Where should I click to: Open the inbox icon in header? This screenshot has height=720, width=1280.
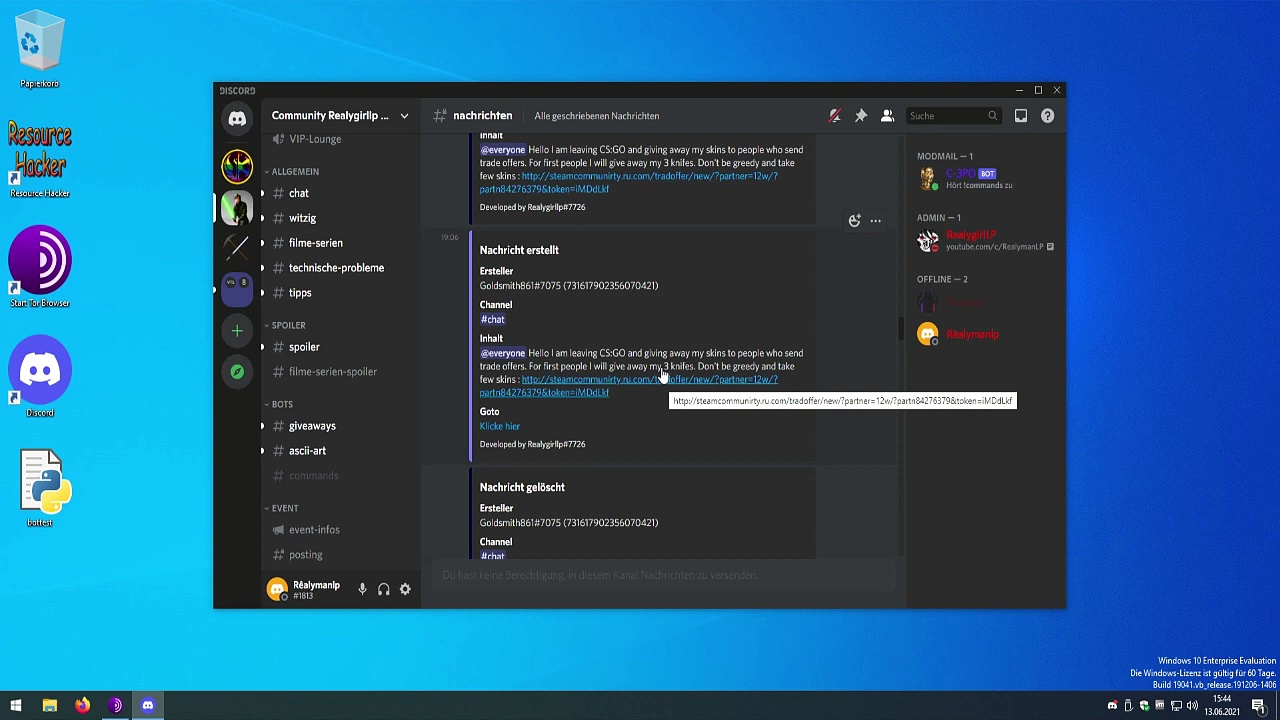coord(1021,116)
